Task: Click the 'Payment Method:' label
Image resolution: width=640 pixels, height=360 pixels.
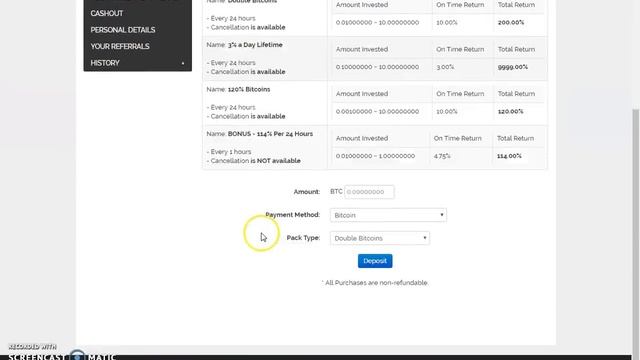Action: [x=293, y=215]
